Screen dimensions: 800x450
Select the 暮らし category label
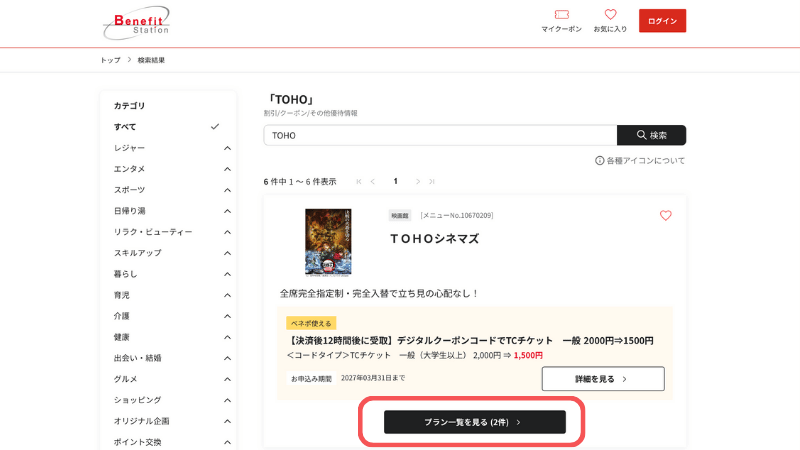point(126,274)
